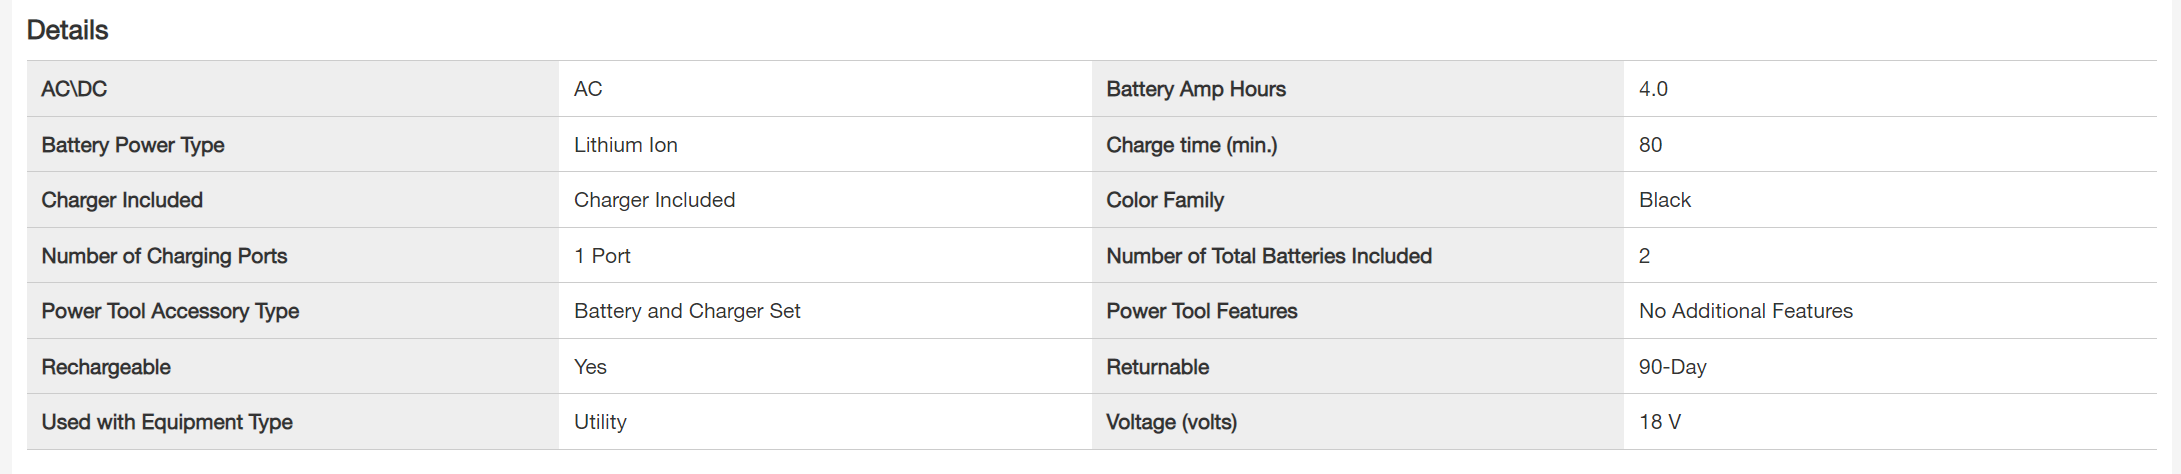Click the Details section heading
Image resolution: width=2181 pixels, height=474 pixels.
pos(67,30)
